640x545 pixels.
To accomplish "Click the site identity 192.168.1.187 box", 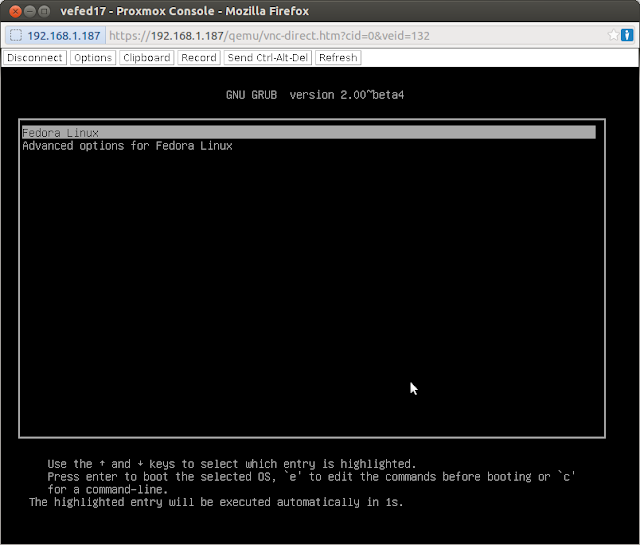I will 56,36.
